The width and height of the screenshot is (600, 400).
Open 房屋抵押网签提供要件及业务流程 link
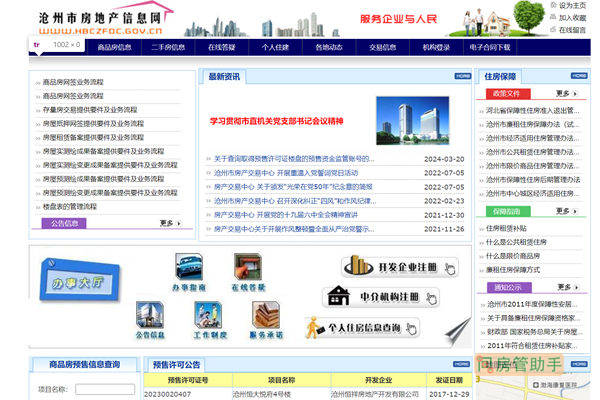(93, 124)
